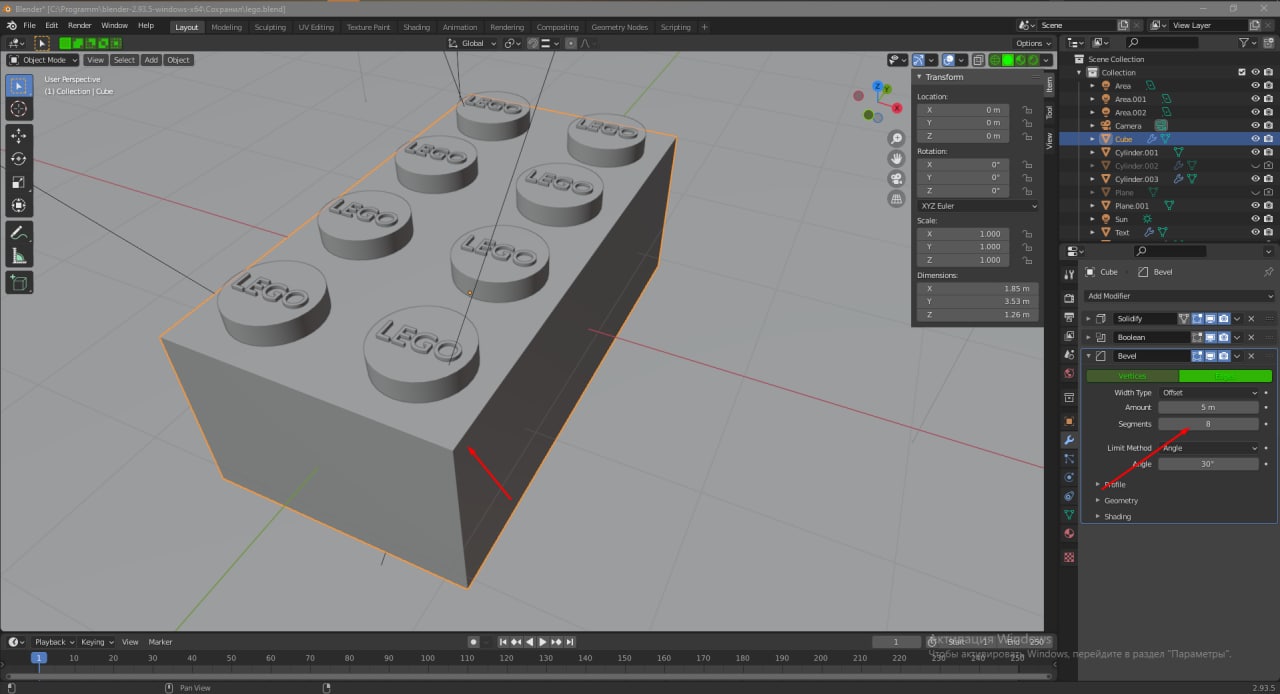Open the Object Data green triangle tab
The width and height of the screenshot is (1280, 694).
[1069, 515]
